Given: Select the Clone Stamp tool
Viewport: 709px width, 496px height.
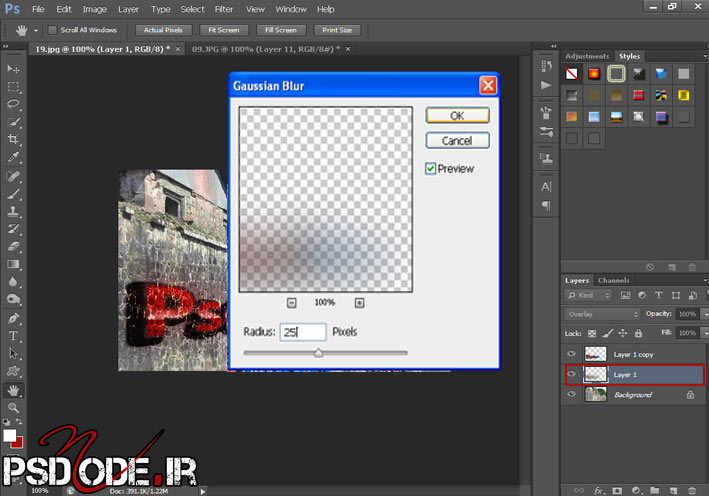Looking at the screenshot, I should coord(13,211).
